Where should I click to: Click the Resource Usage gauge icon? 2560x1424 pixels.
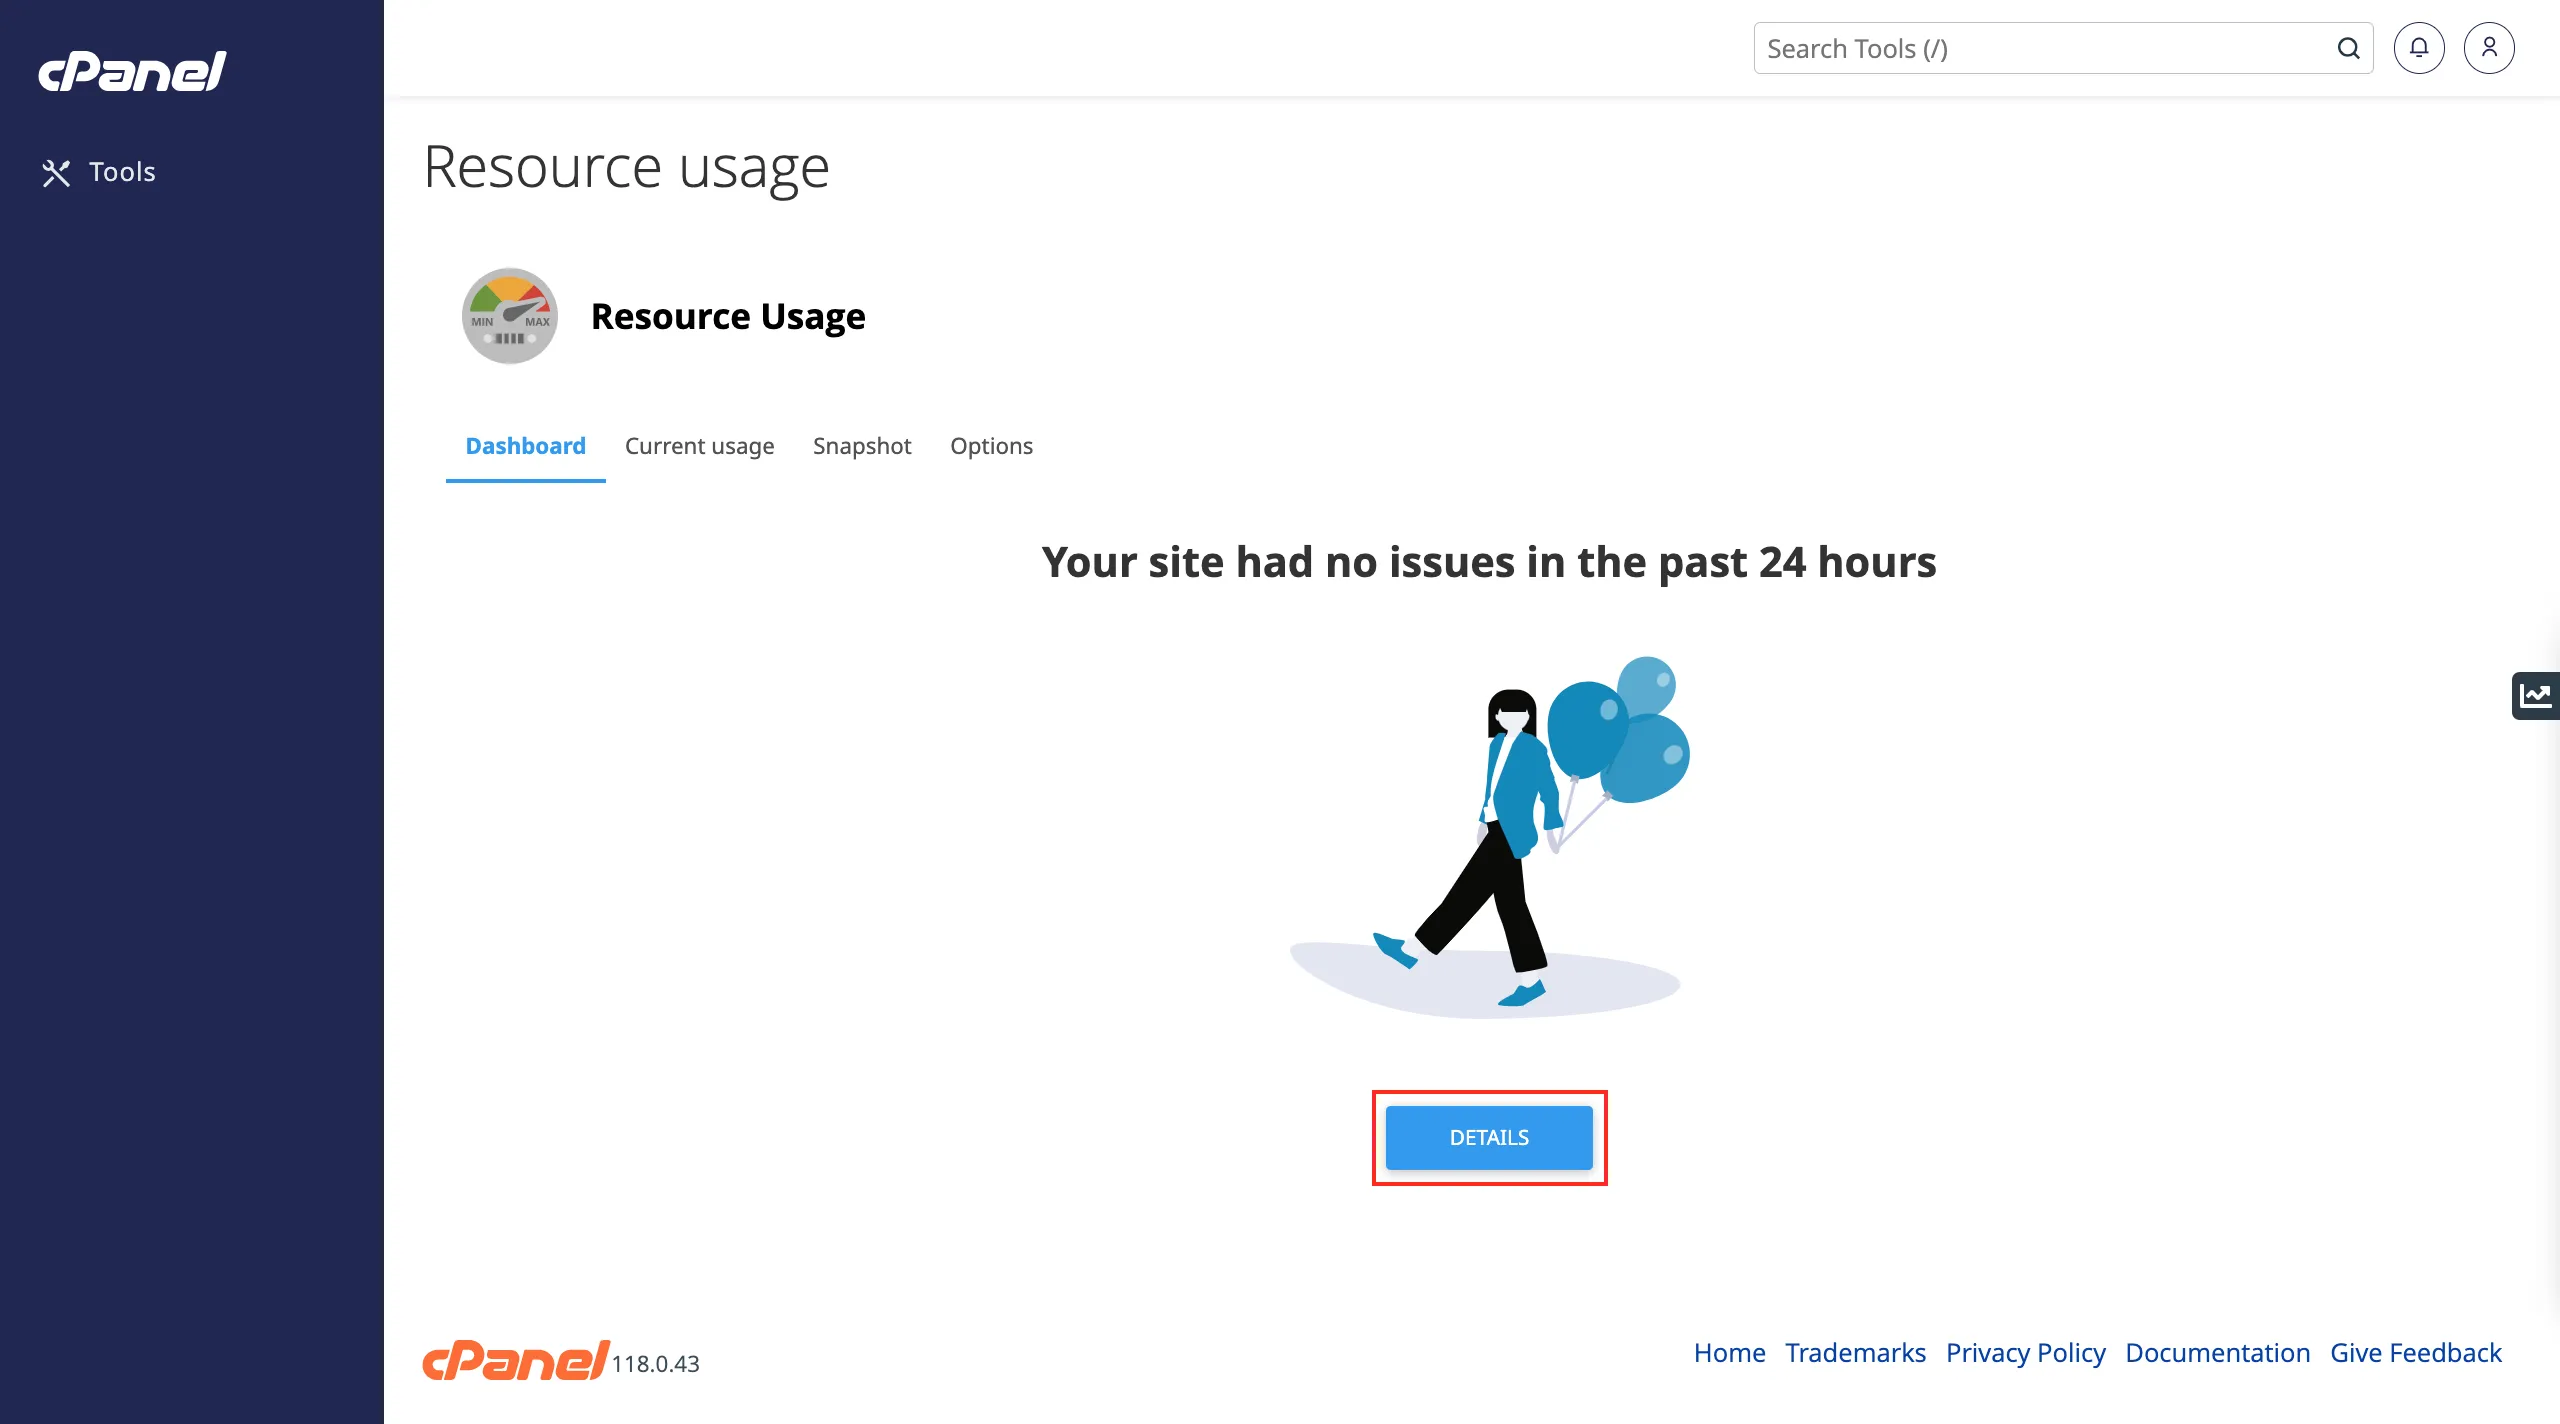tap(510, 316)
